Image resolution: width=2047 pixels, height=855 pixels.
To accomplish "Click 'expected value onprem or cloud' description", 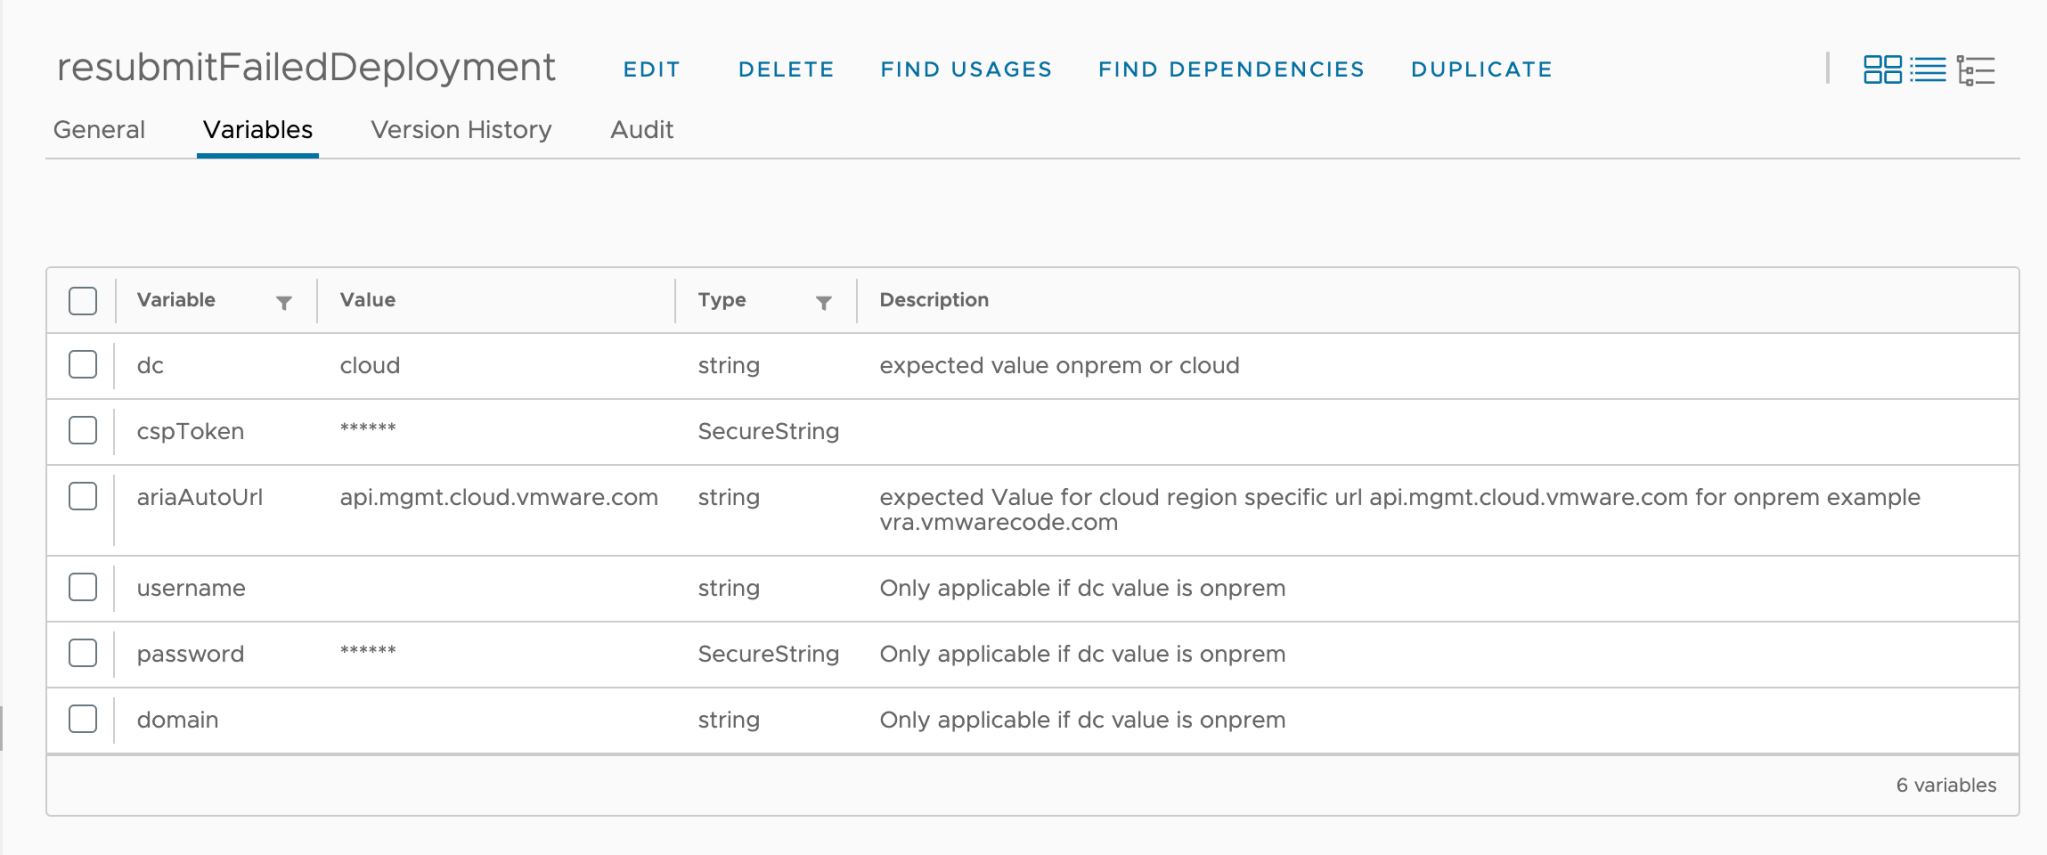I will click(1059, 366).
